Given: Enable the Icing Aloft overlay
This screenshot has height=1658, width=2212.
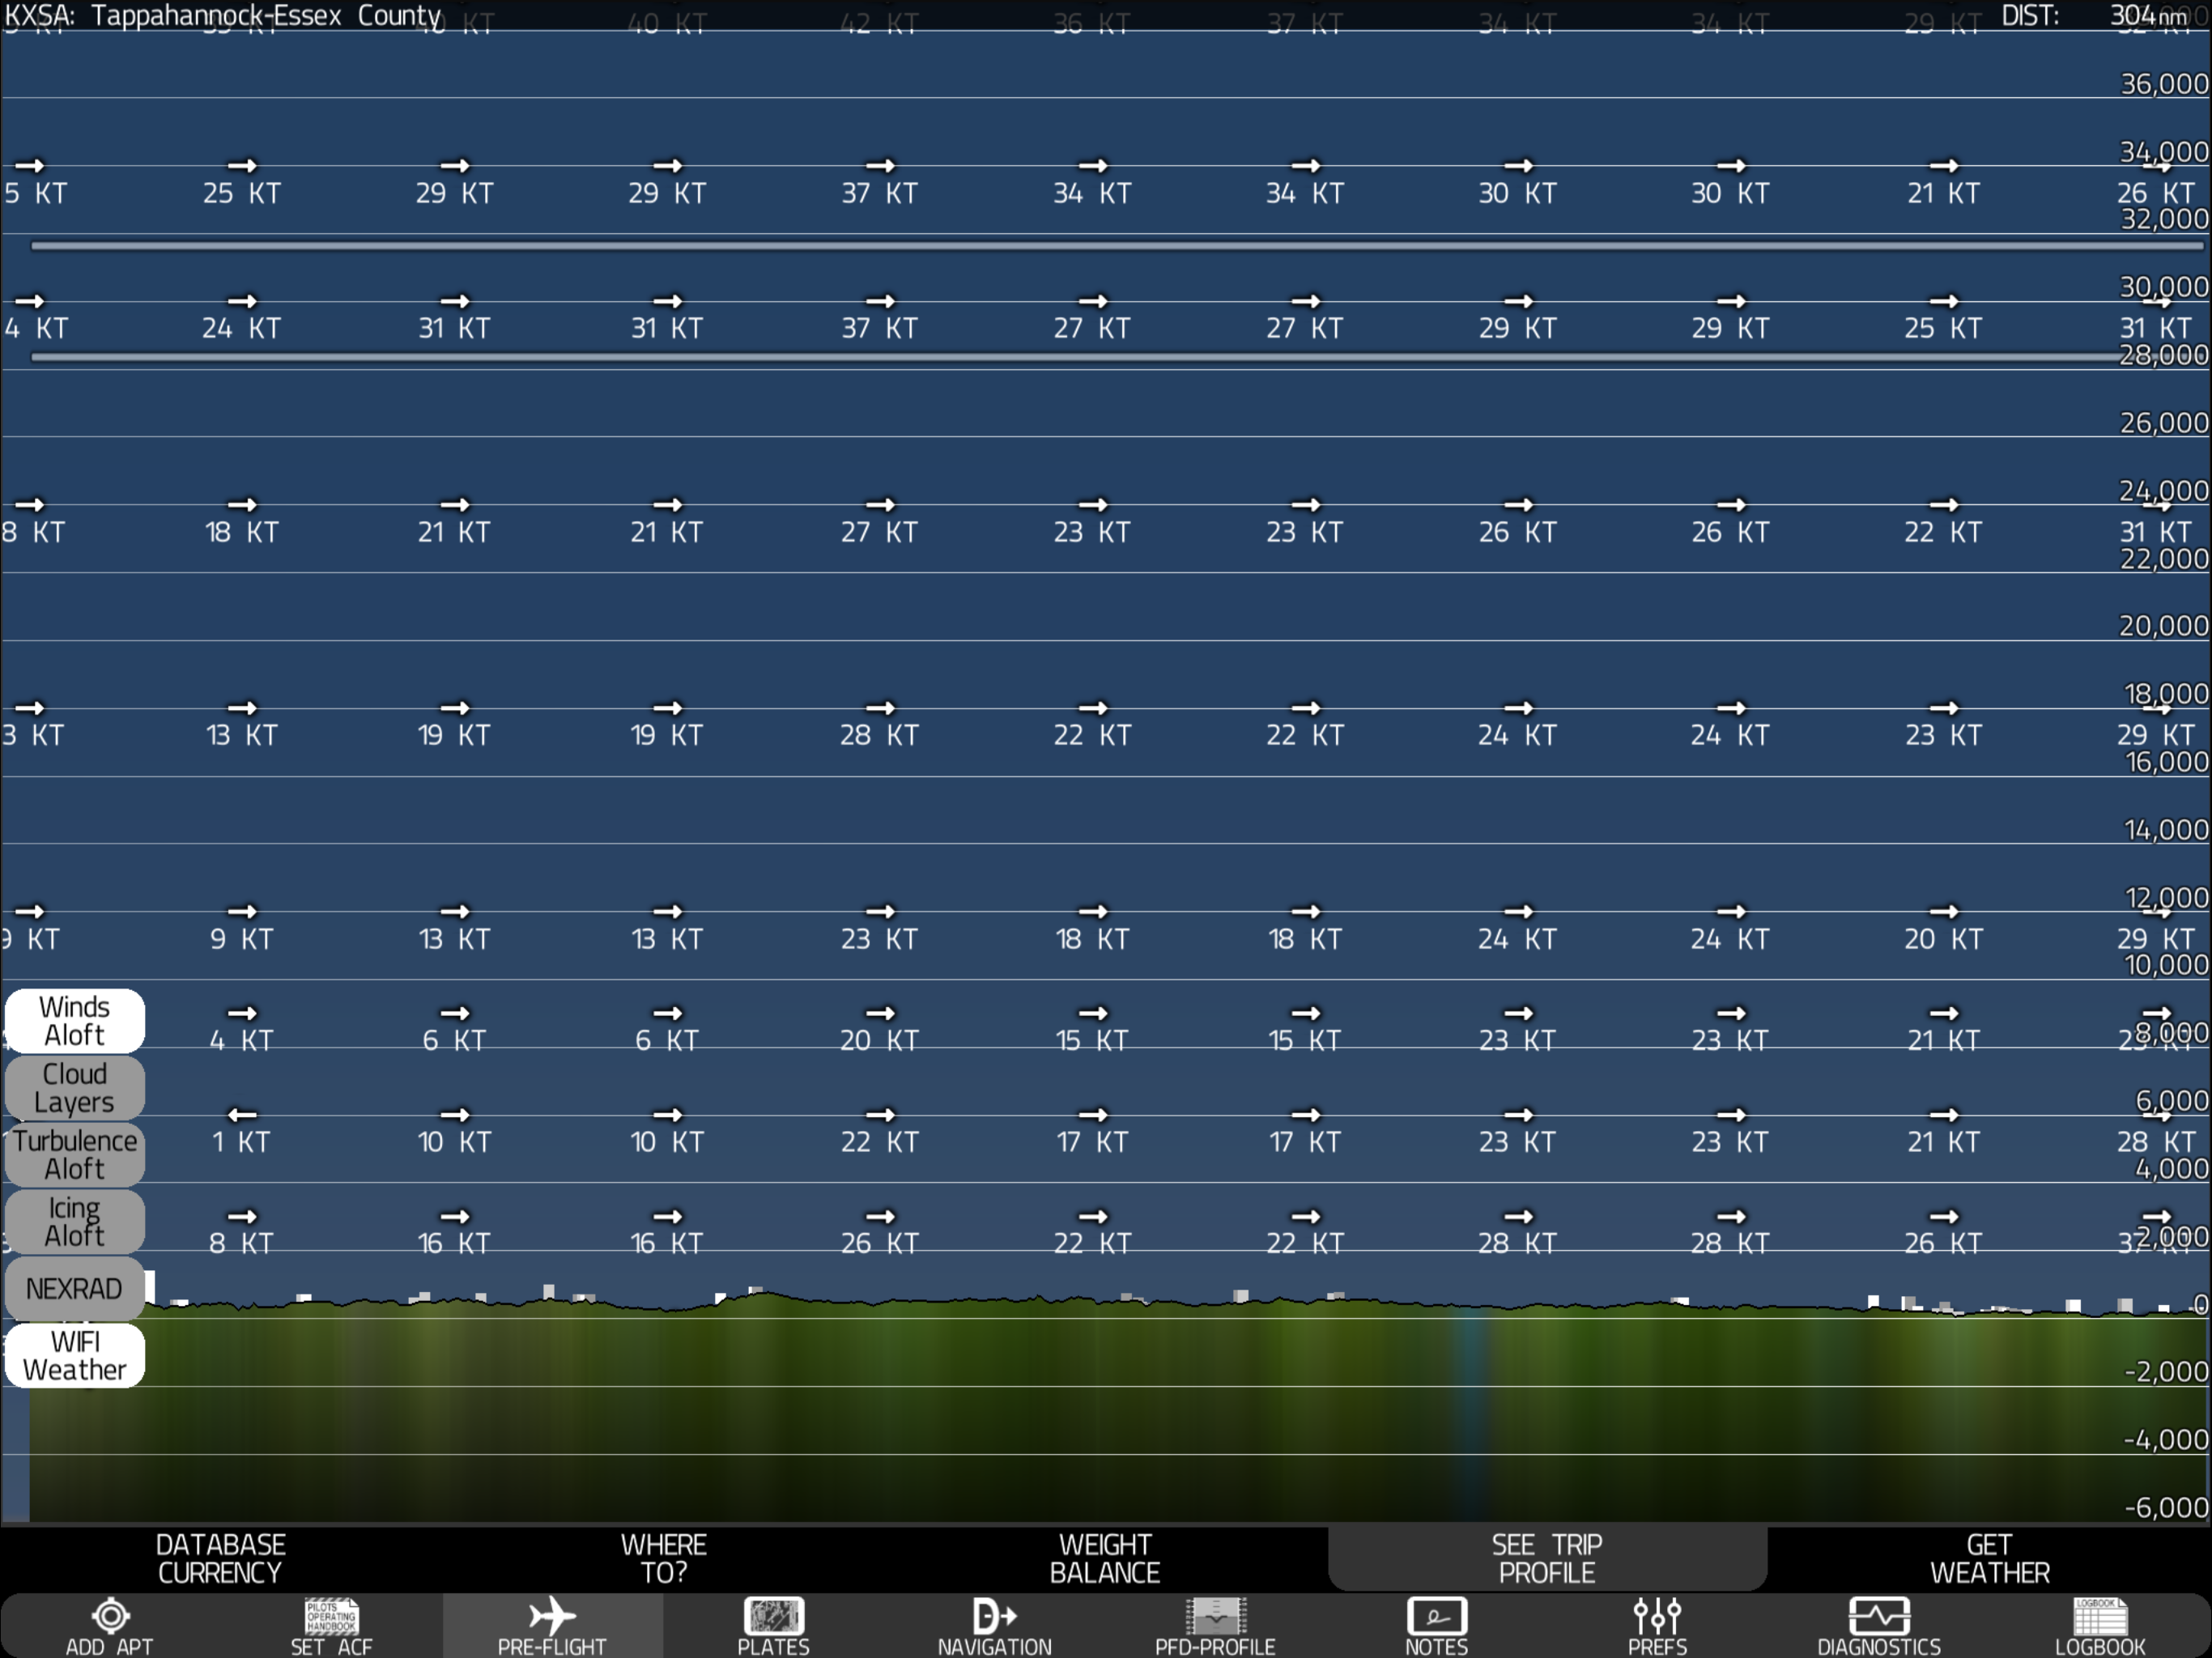Looking at the screenshot, I should [x=75, y=1222].
